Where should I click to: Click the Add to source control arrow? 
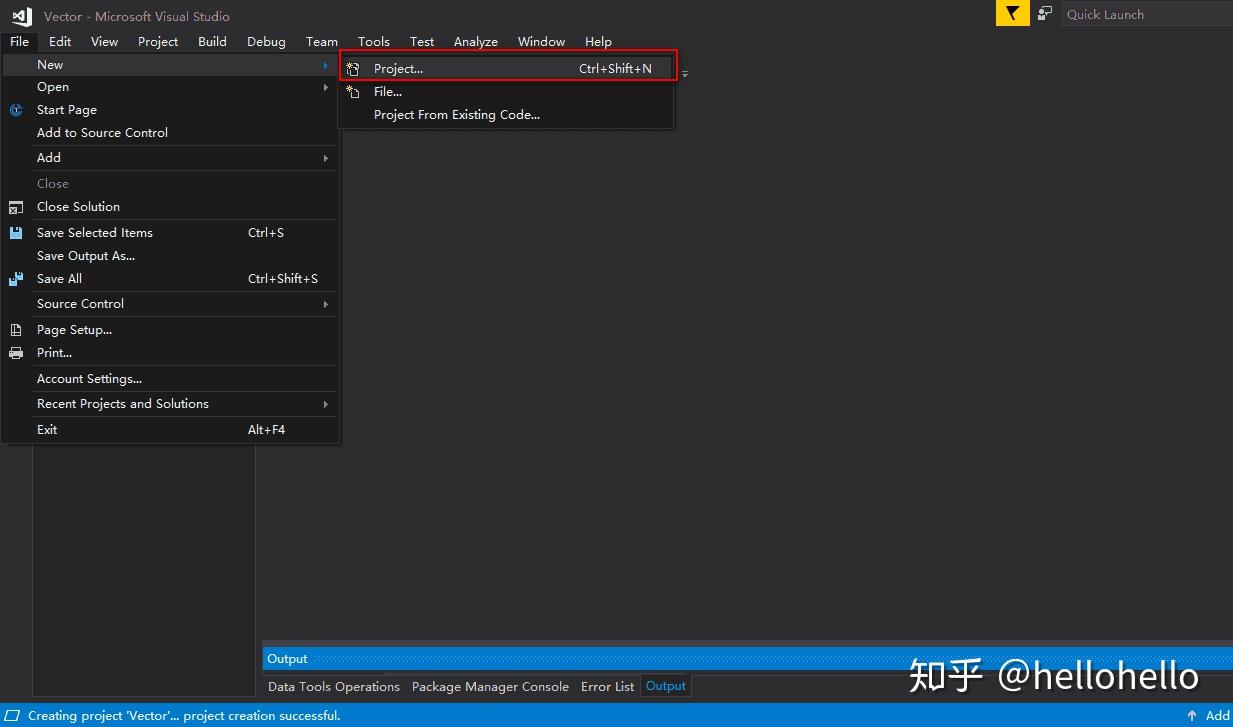(1192, 716)
